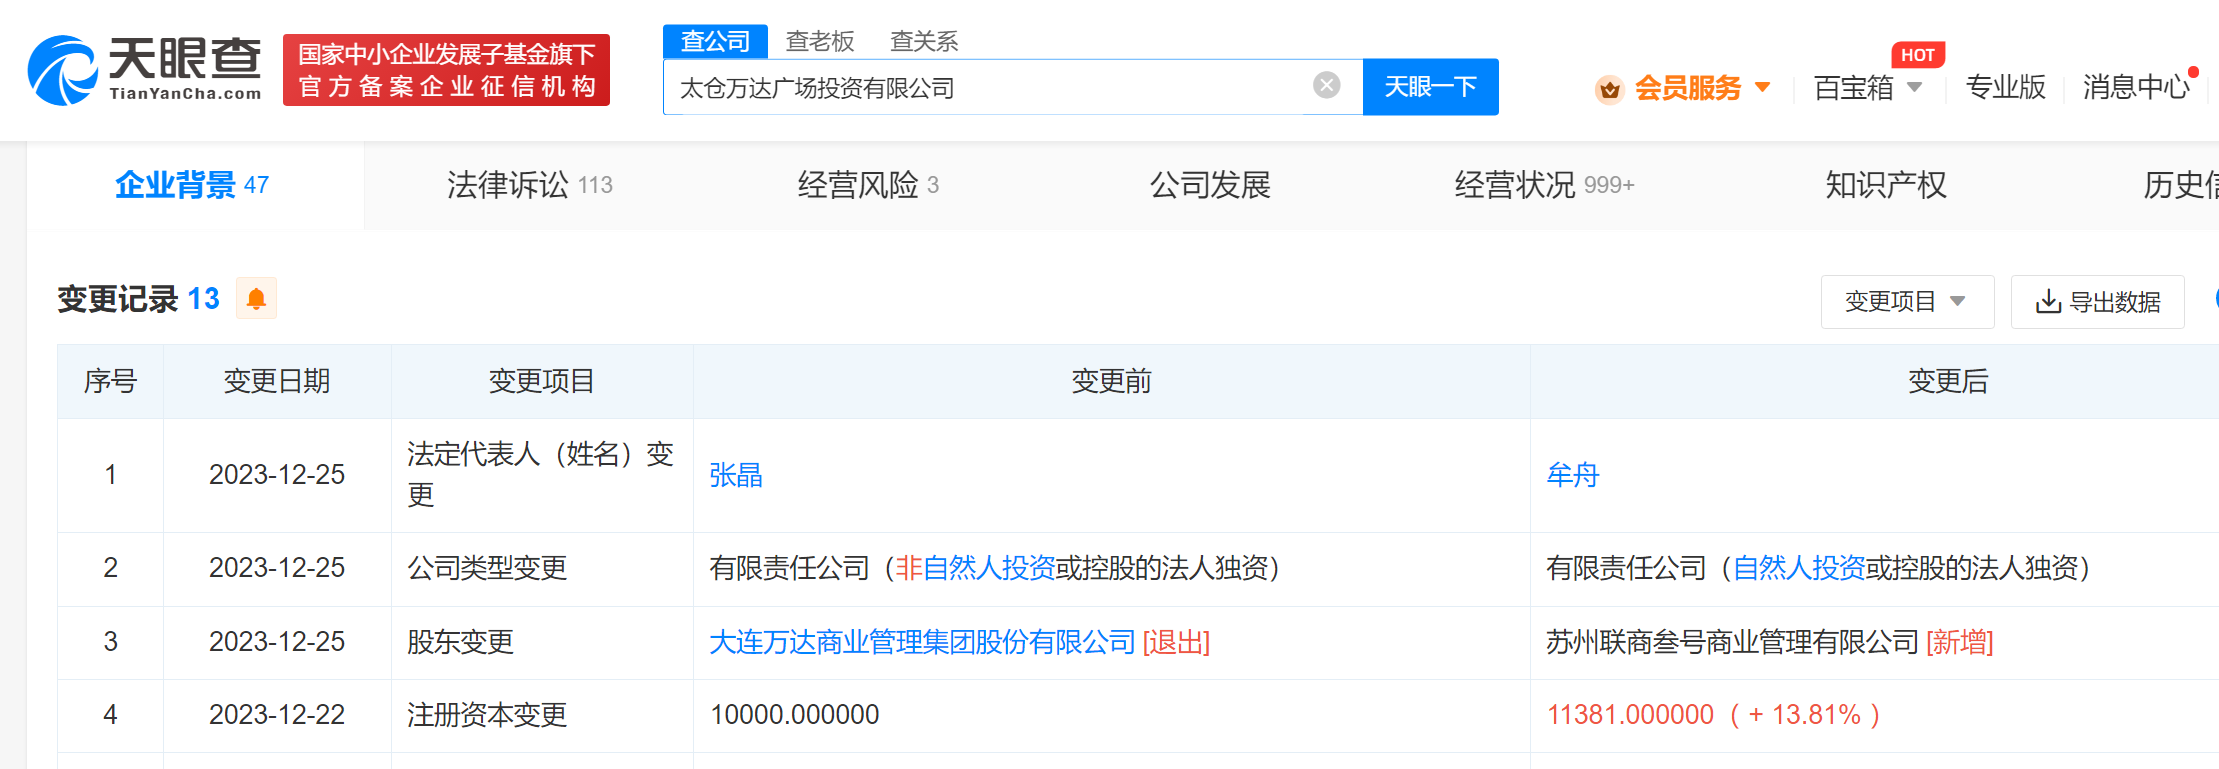Open the 经营风险 tab

pyautogui.click(x=867, y=185)
